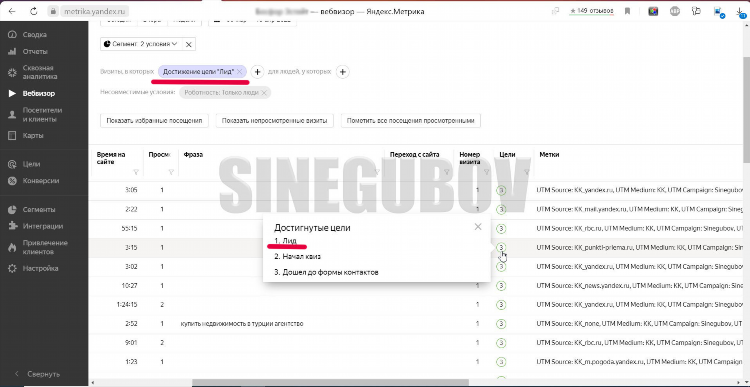Open Конверсии in the sidebar
The image size is (750, 387).
(41, 181)
